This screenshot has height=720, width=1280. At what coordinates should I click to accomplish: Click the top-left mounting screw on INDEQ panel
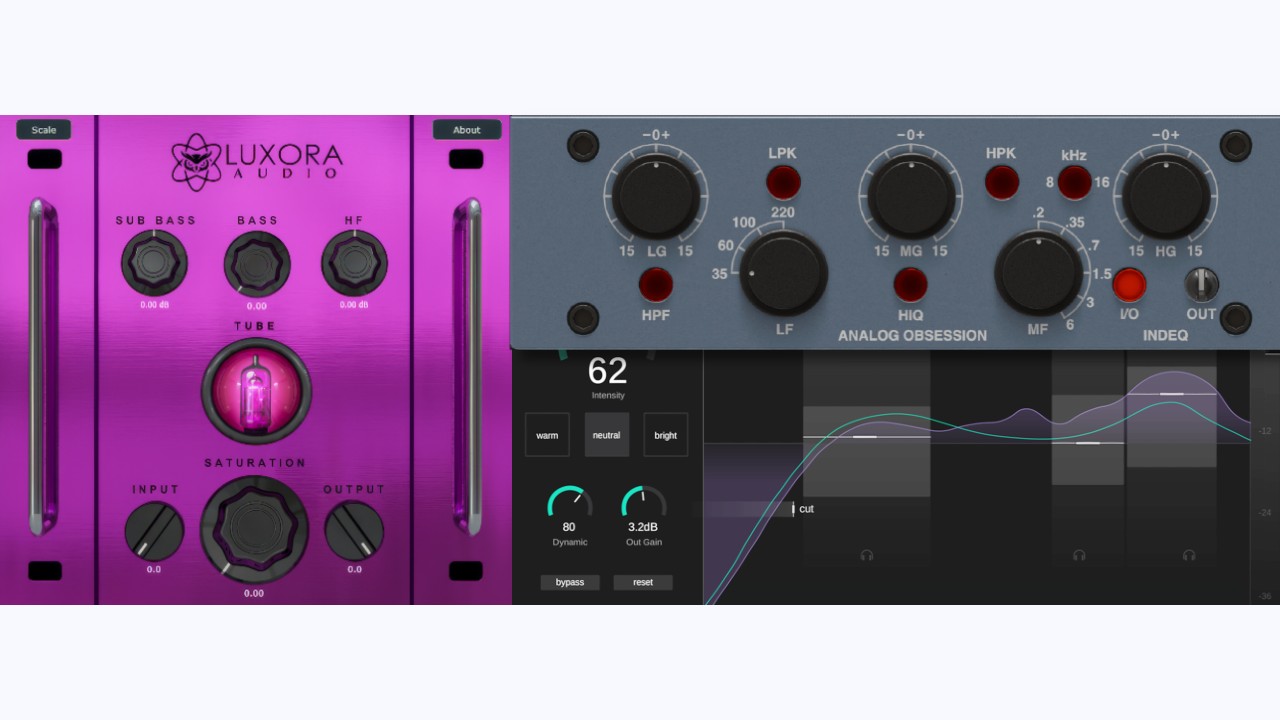pyautogui.click(x=582, y=145)
